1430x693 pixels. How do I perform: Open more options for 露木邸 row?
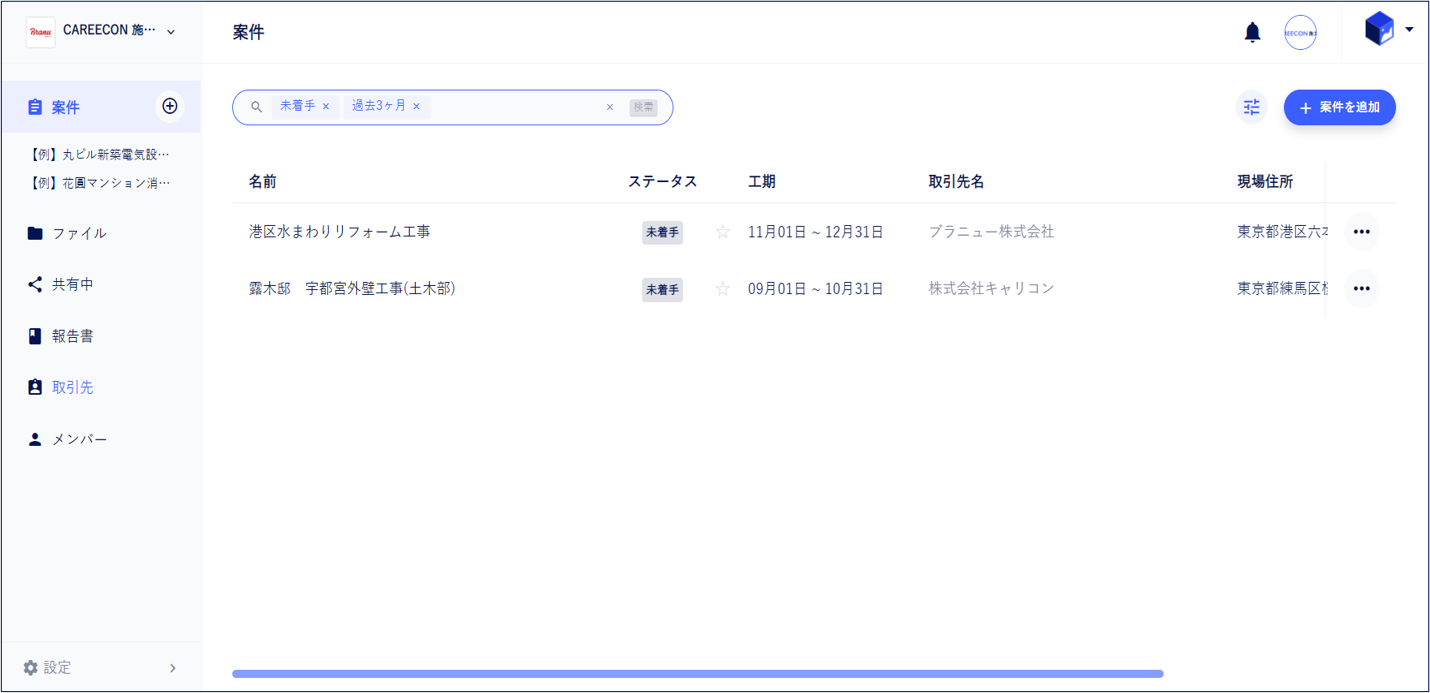[x=1361, y=289]
